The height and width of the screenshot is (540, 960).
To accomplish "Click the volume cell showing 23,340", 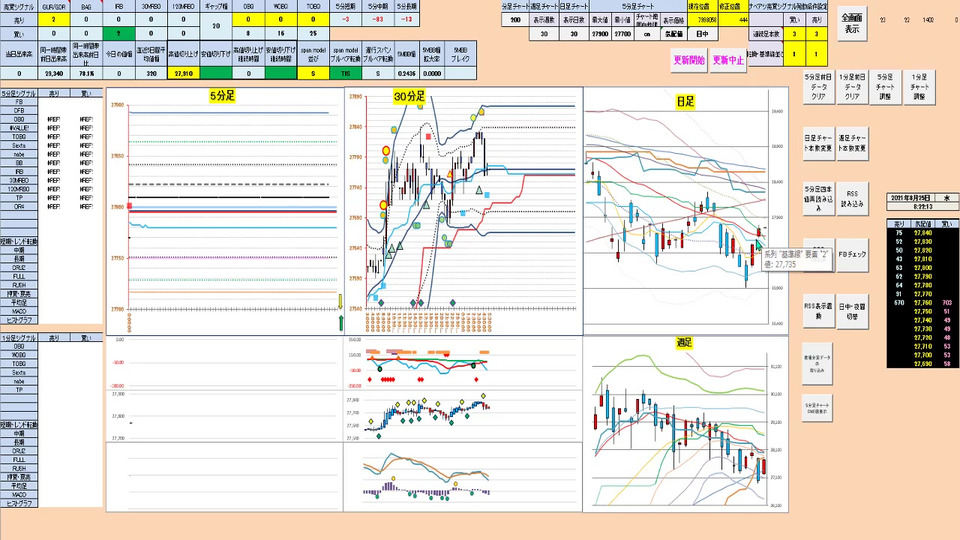I will point(54,73).
